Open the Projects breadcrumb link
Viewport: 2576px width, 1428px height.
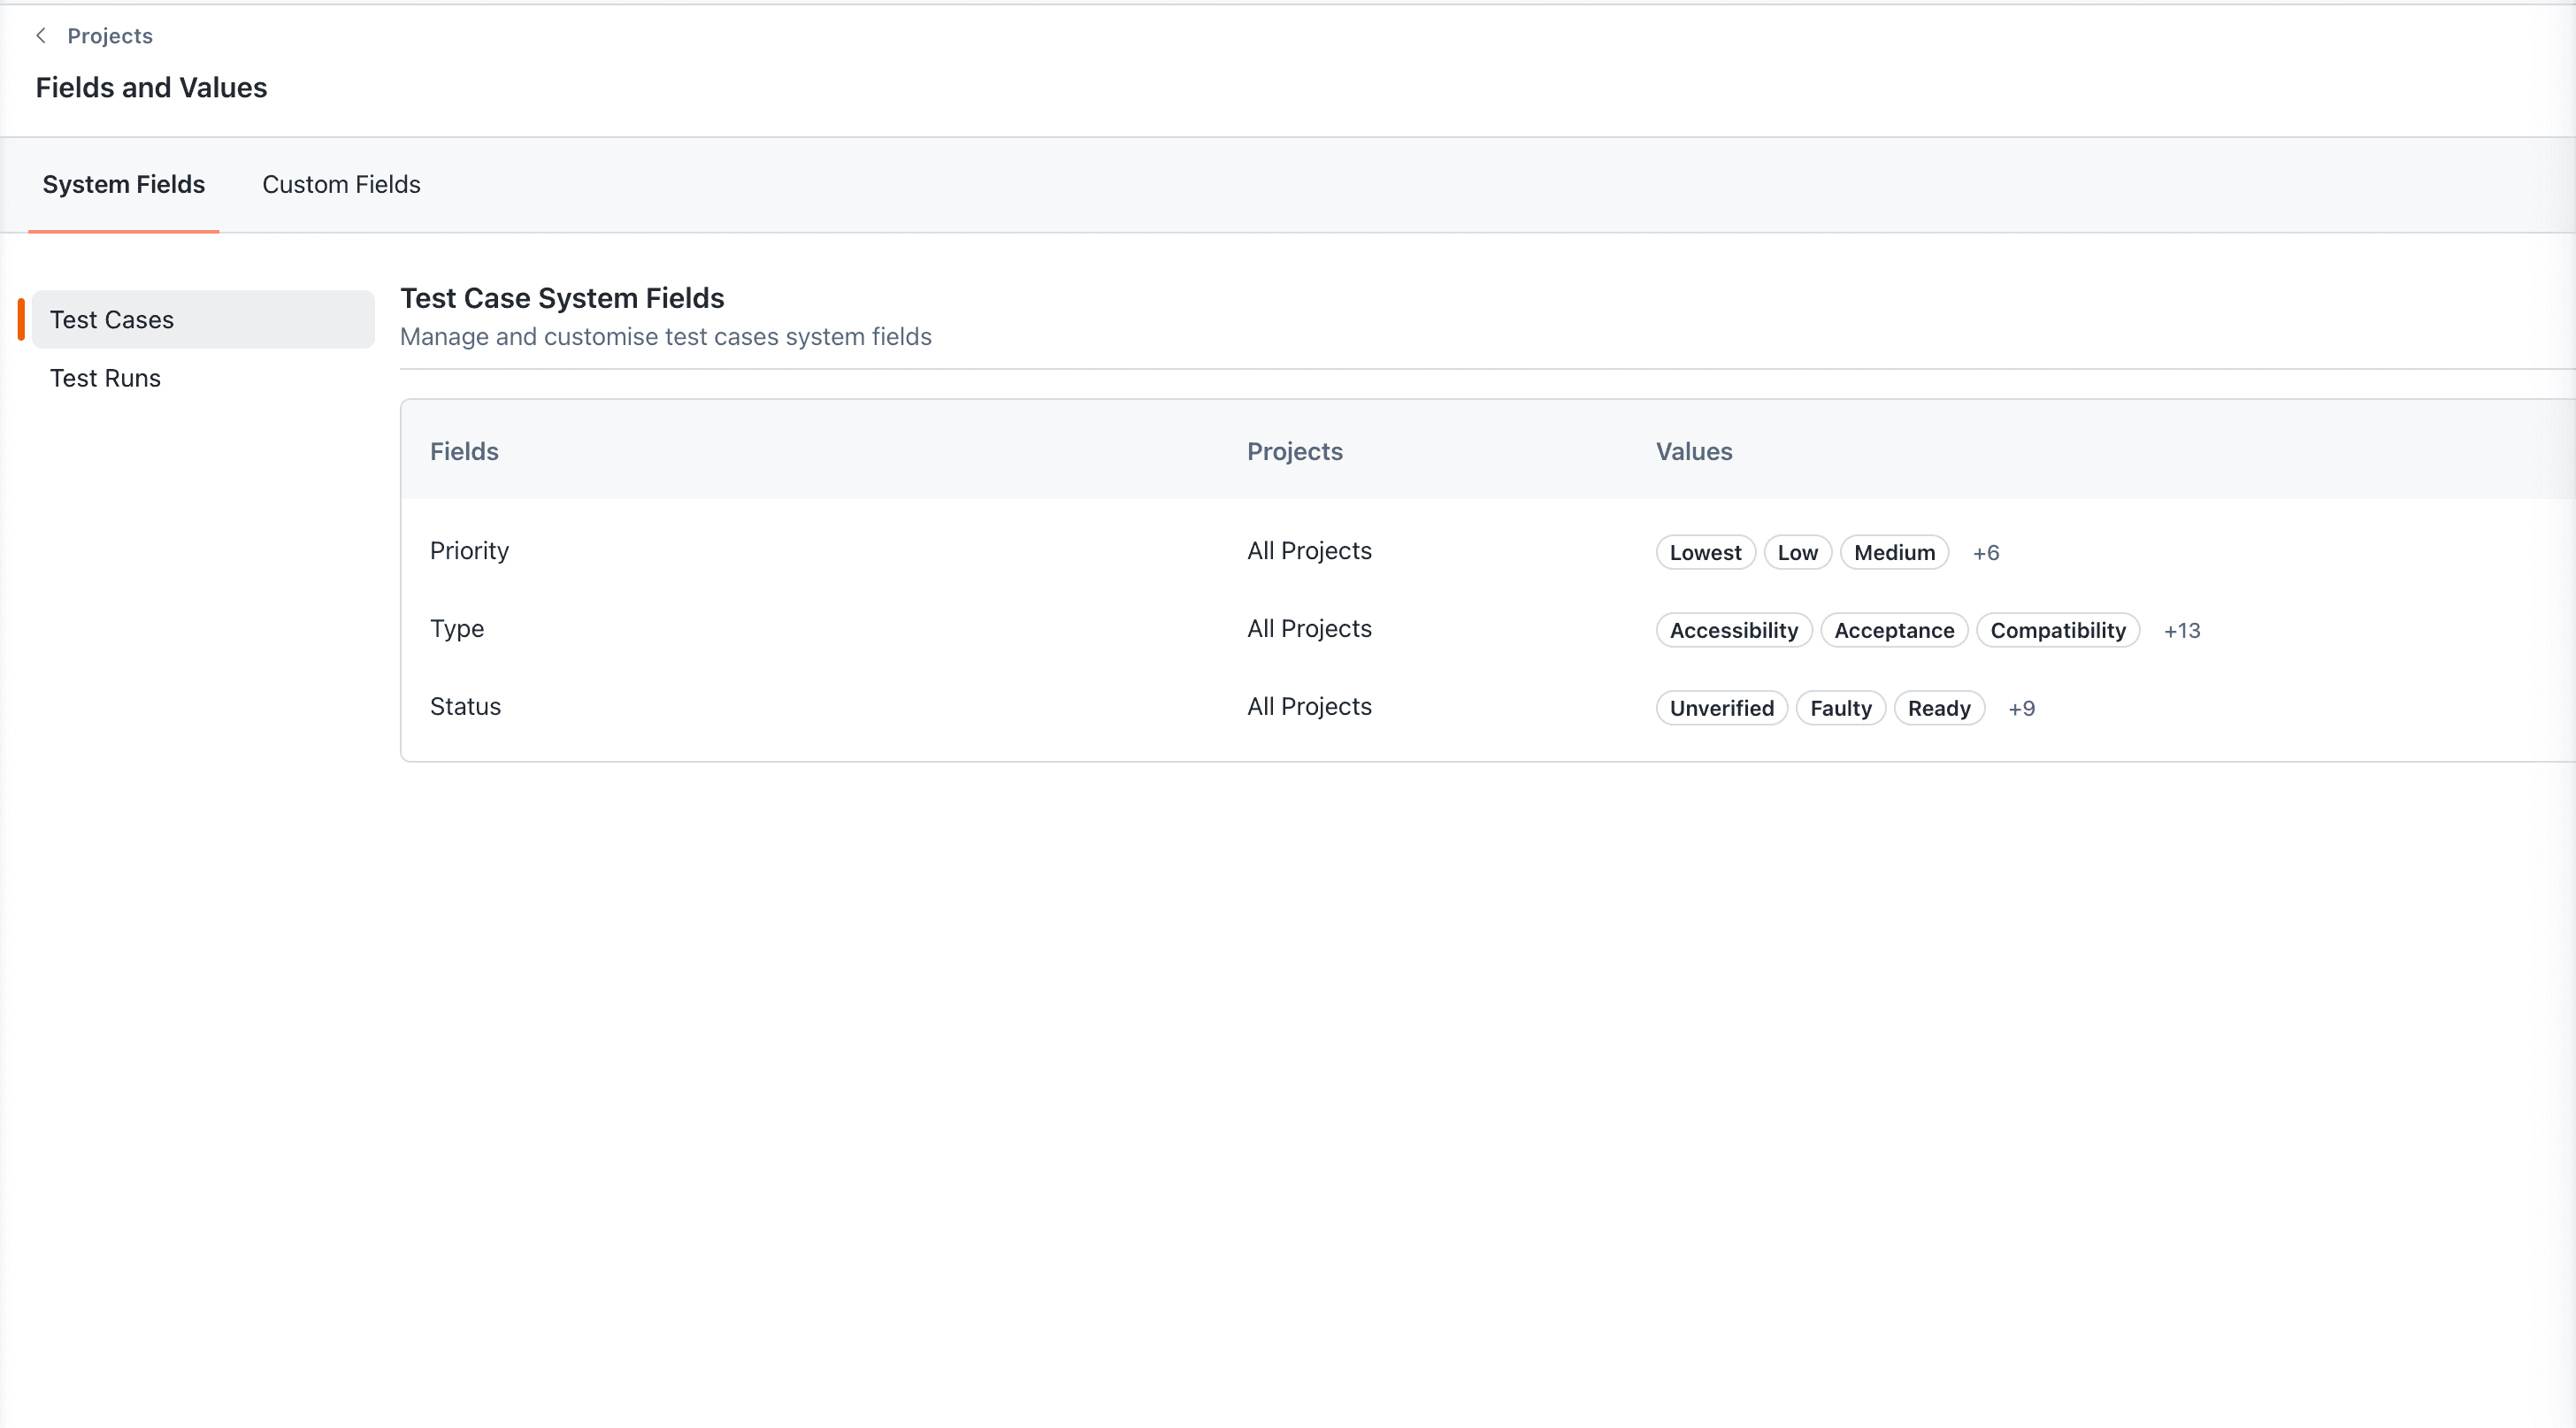point(110,36)
